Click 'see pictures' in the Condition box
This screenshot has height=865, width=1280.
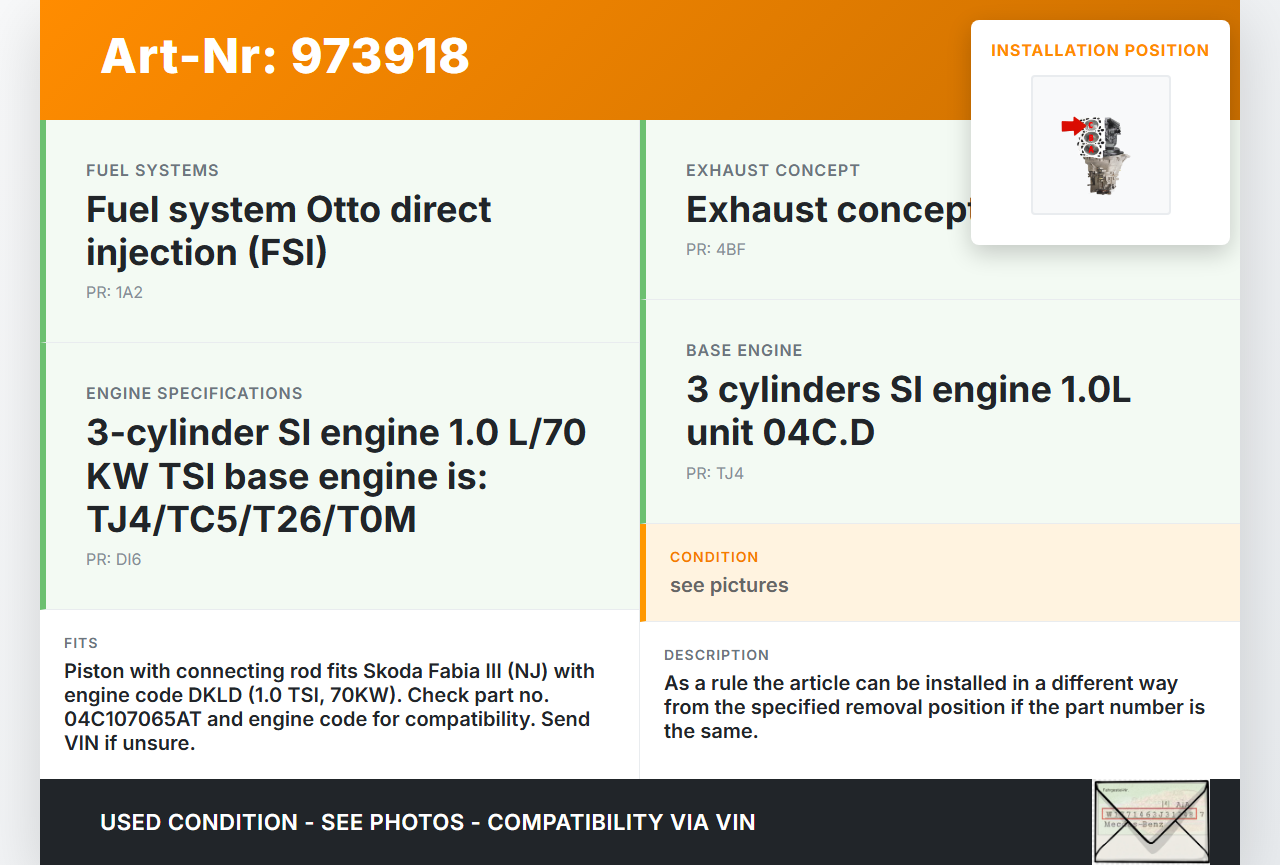click(729, 585)
